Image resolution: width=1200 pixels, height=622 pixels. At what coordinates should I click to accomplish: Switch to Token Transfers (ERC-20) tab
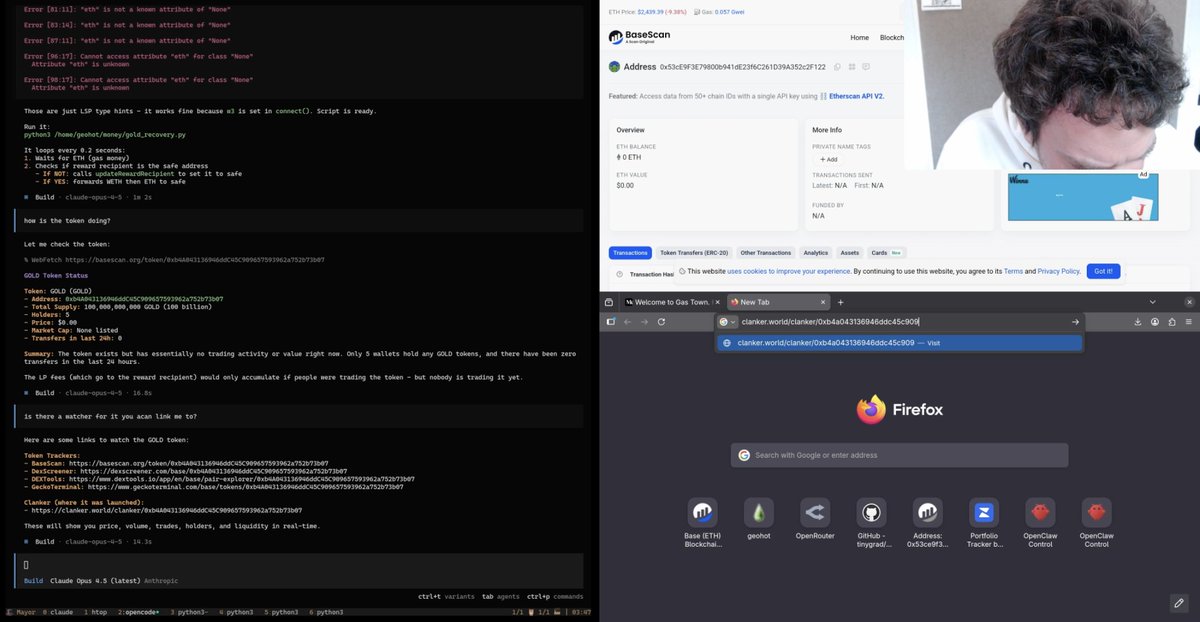coord(693,253)
